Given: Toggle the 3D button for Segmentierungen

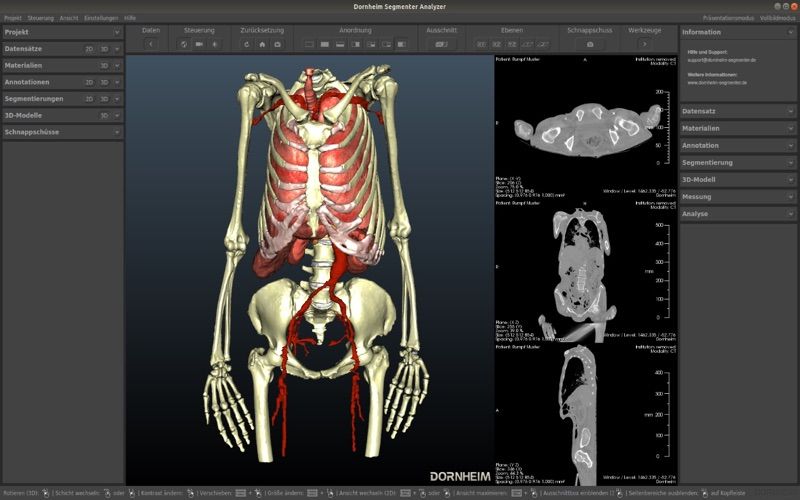Looking at the screenshot, I should click(104, 99).
